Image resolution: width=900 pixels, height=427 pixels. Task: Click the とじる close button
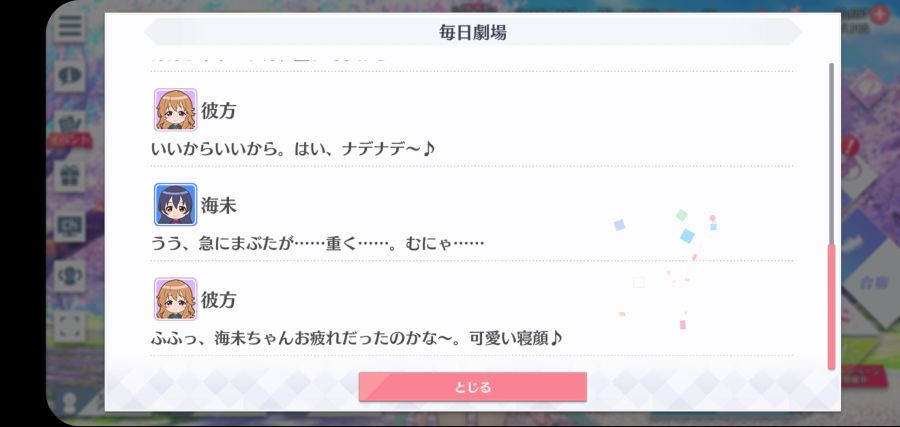(x=472, y=387)
